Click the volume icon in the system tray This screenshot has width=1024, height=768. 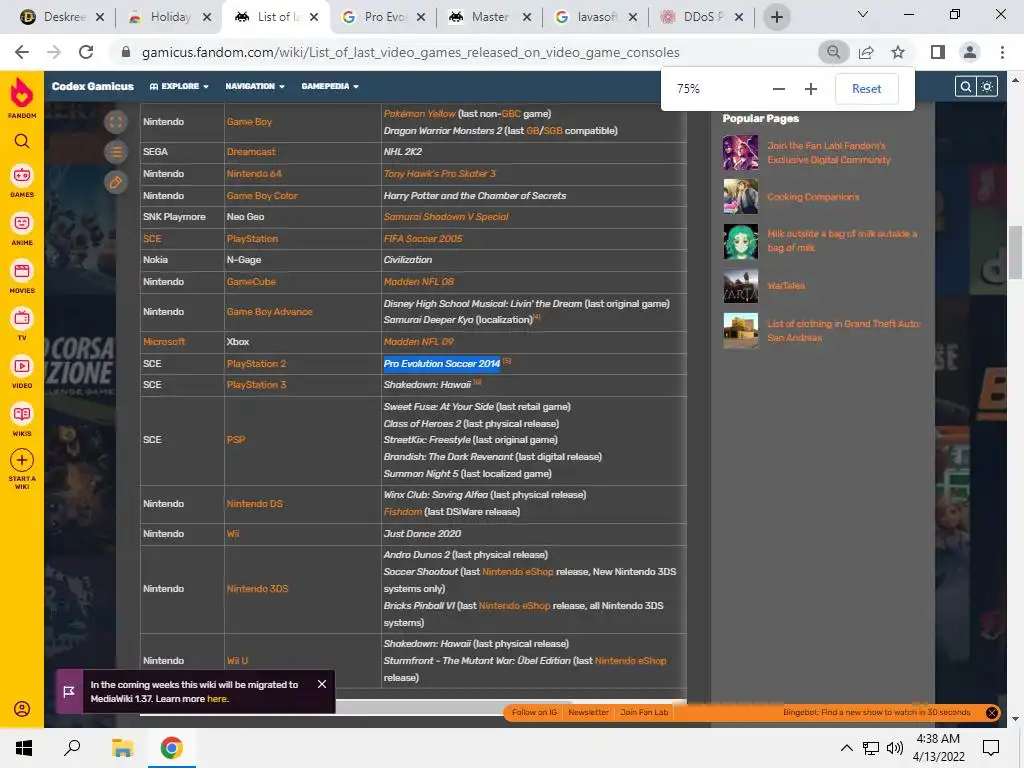(x=895, y=748)
